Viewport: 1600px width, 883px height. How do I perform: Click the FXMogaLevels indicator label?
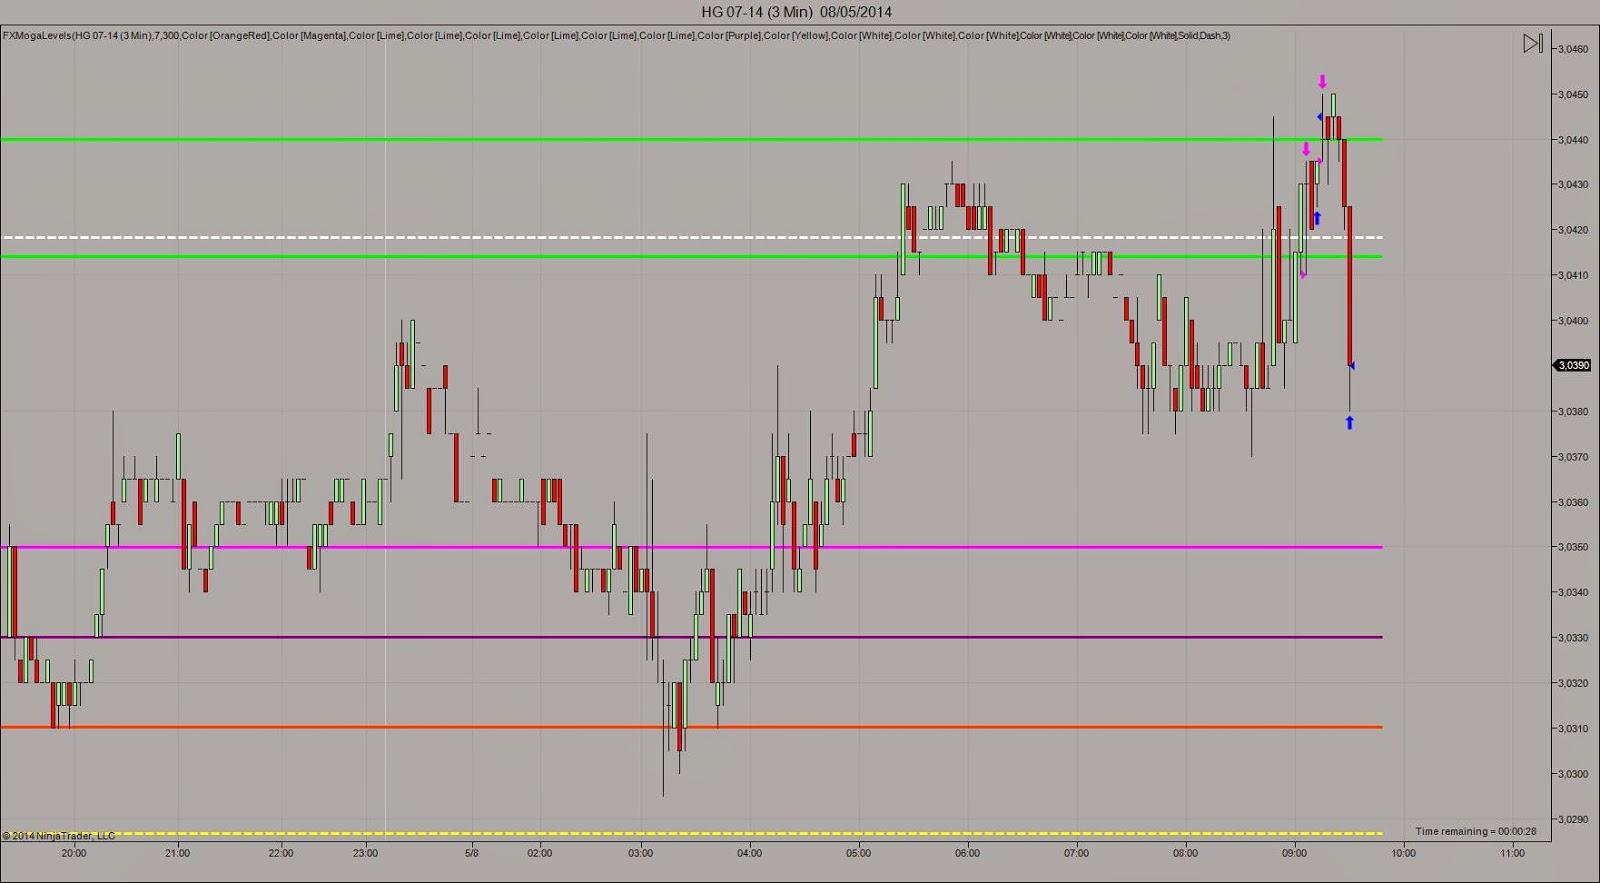616,35
